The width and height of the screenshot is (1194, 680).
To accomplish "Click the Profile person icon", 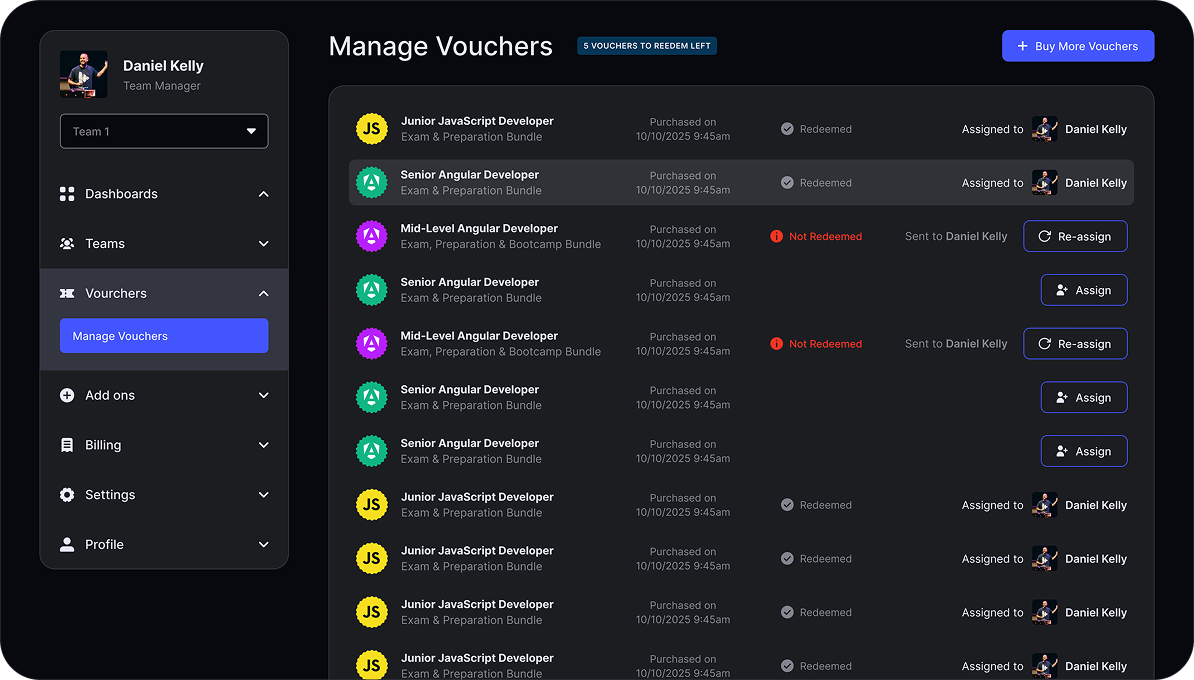I will (67, 544).
